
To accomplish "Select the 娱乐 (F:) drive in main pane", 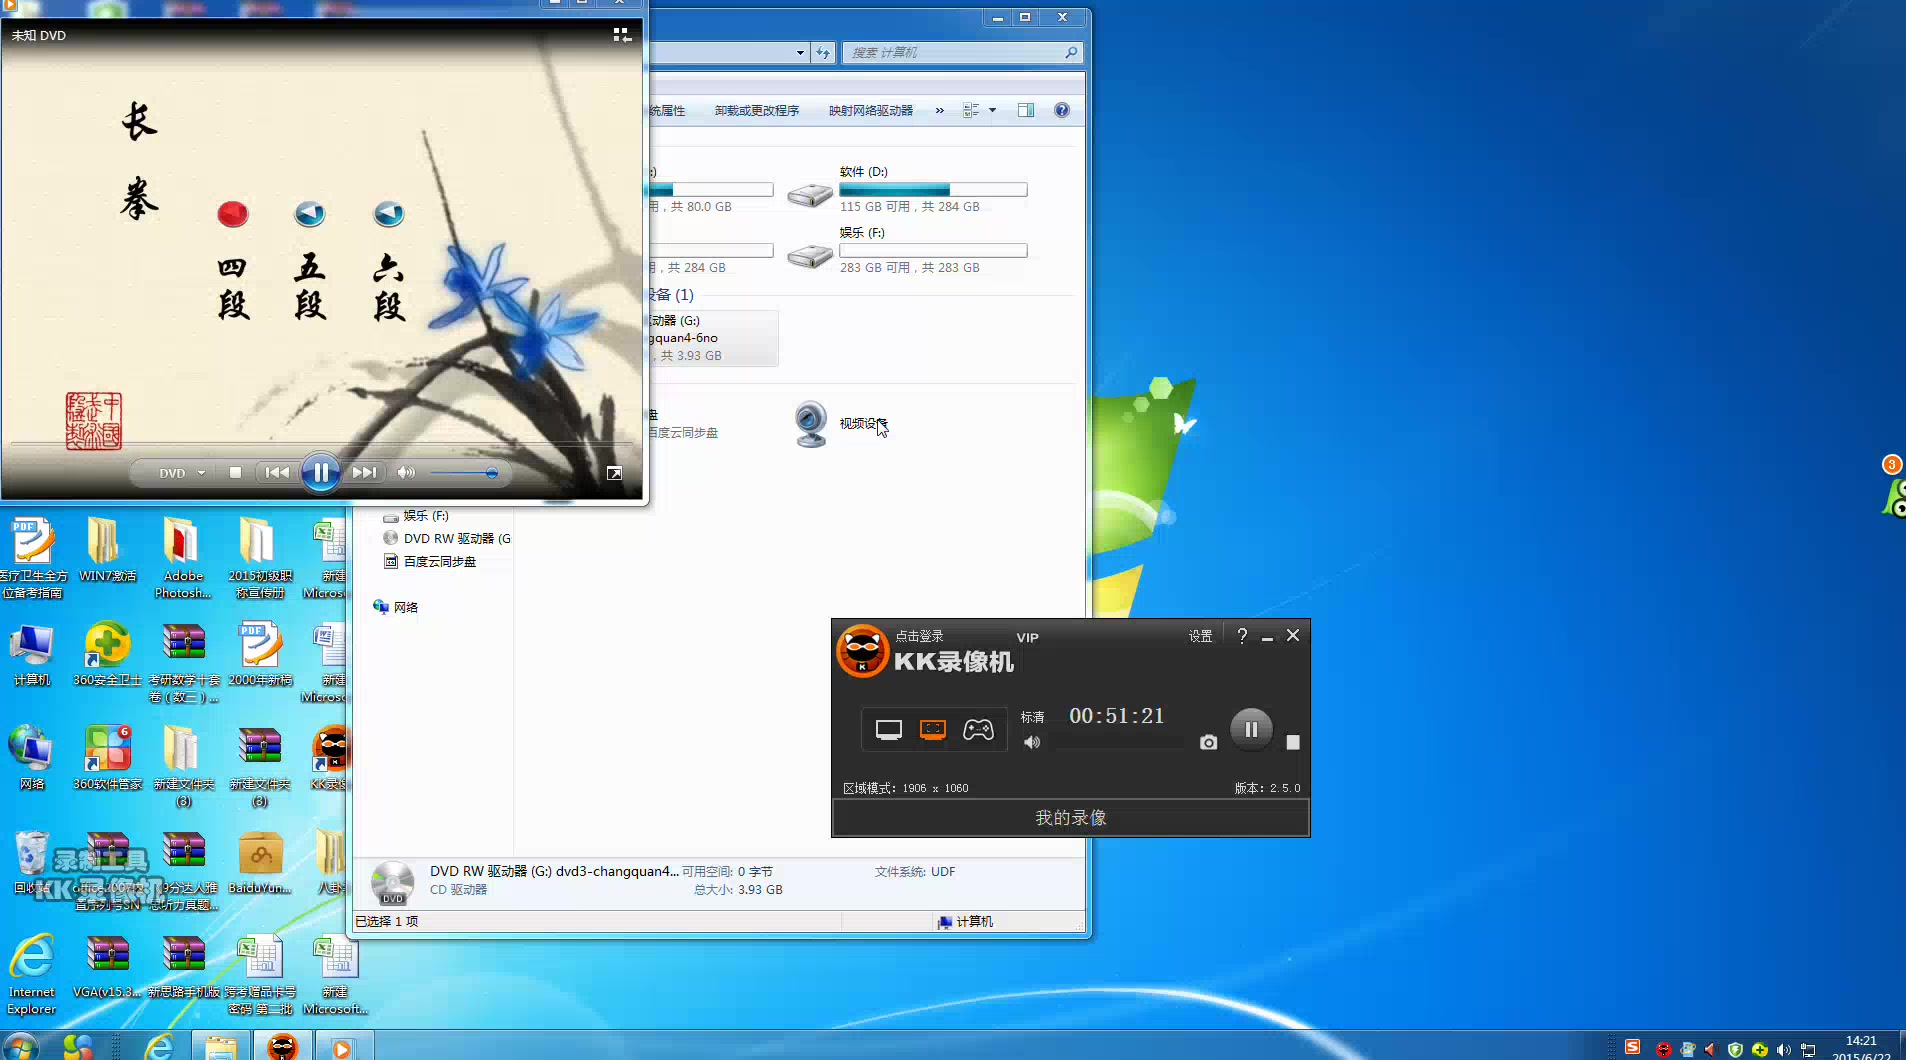I will (x=907, y=250).
